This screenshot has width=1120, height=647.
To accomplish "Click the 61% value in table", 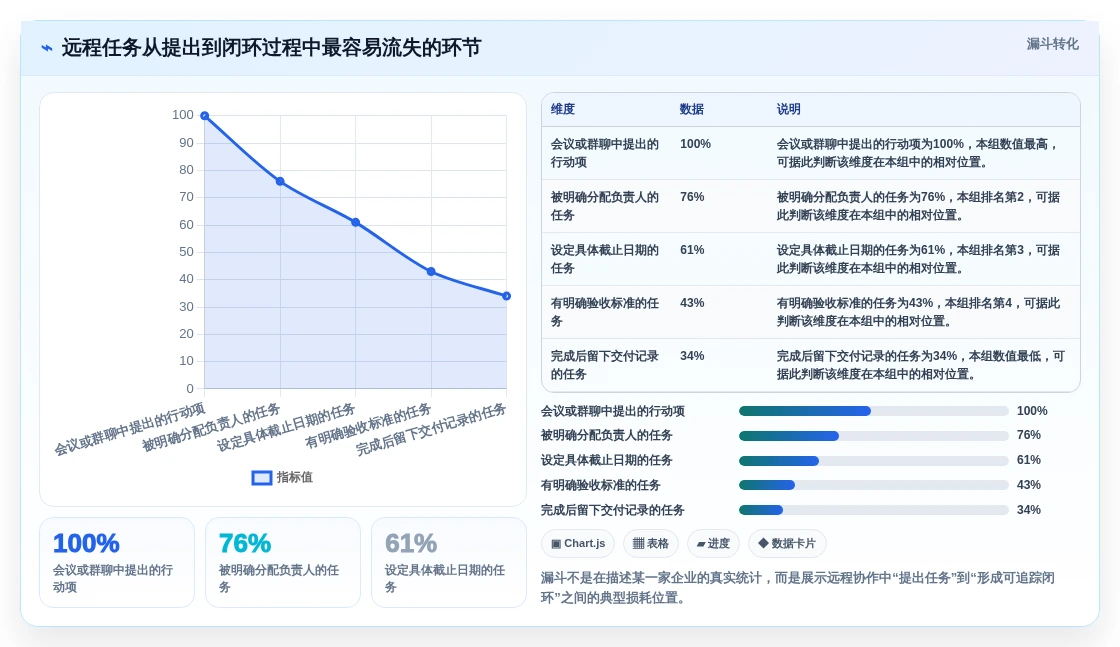I will pos(692,250).
